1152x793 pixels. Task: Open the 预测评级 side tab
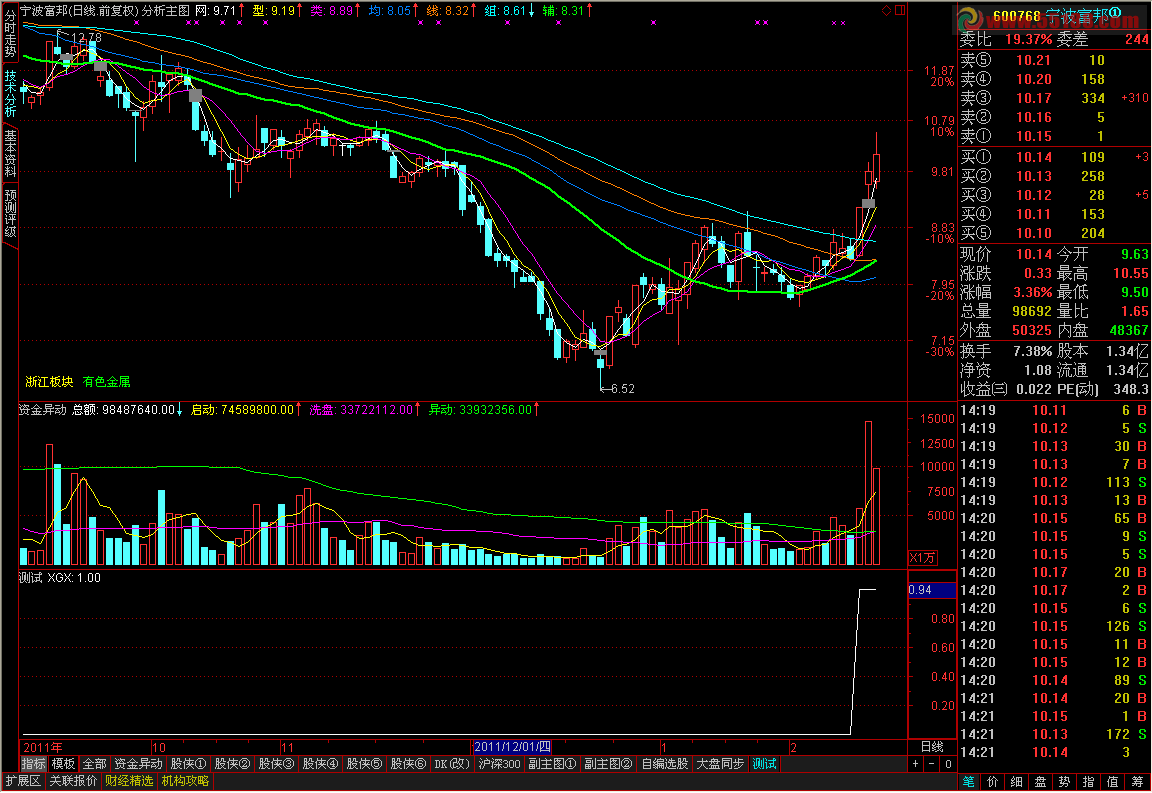[10, 214]
